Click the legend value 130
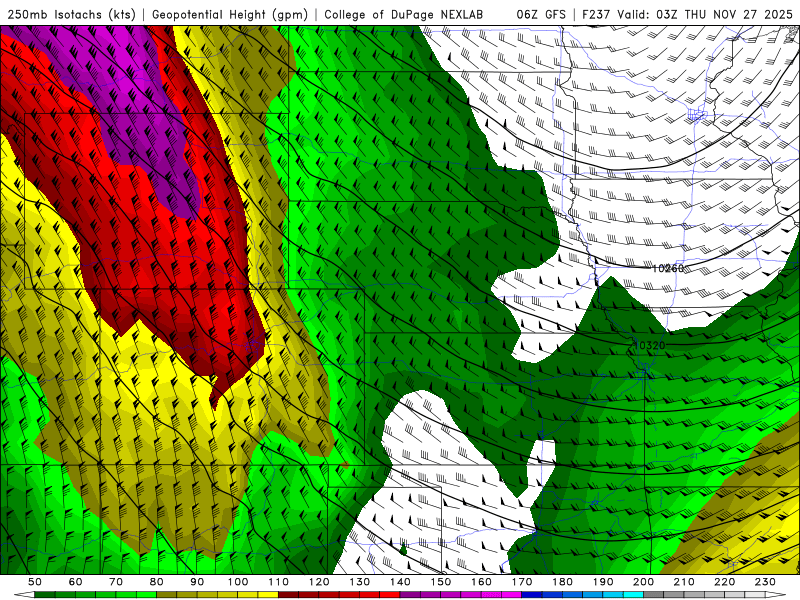Viewport: 800px width, 600px height. point(360,582)
